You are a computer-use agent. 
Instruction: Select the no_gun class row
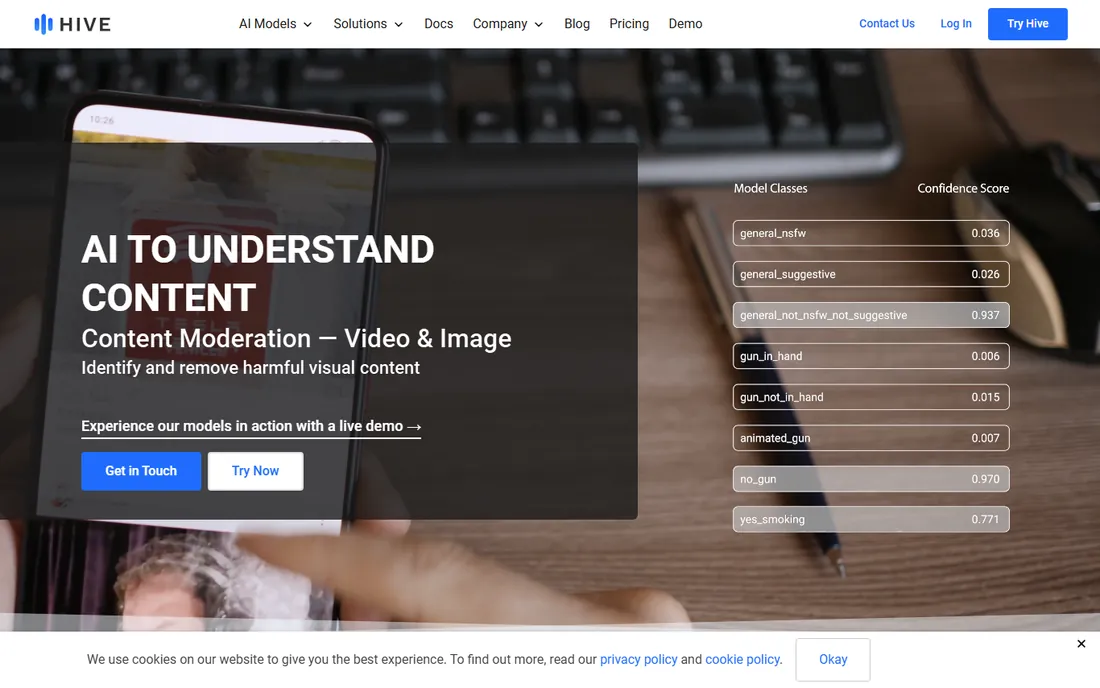[x=871, y=479]
